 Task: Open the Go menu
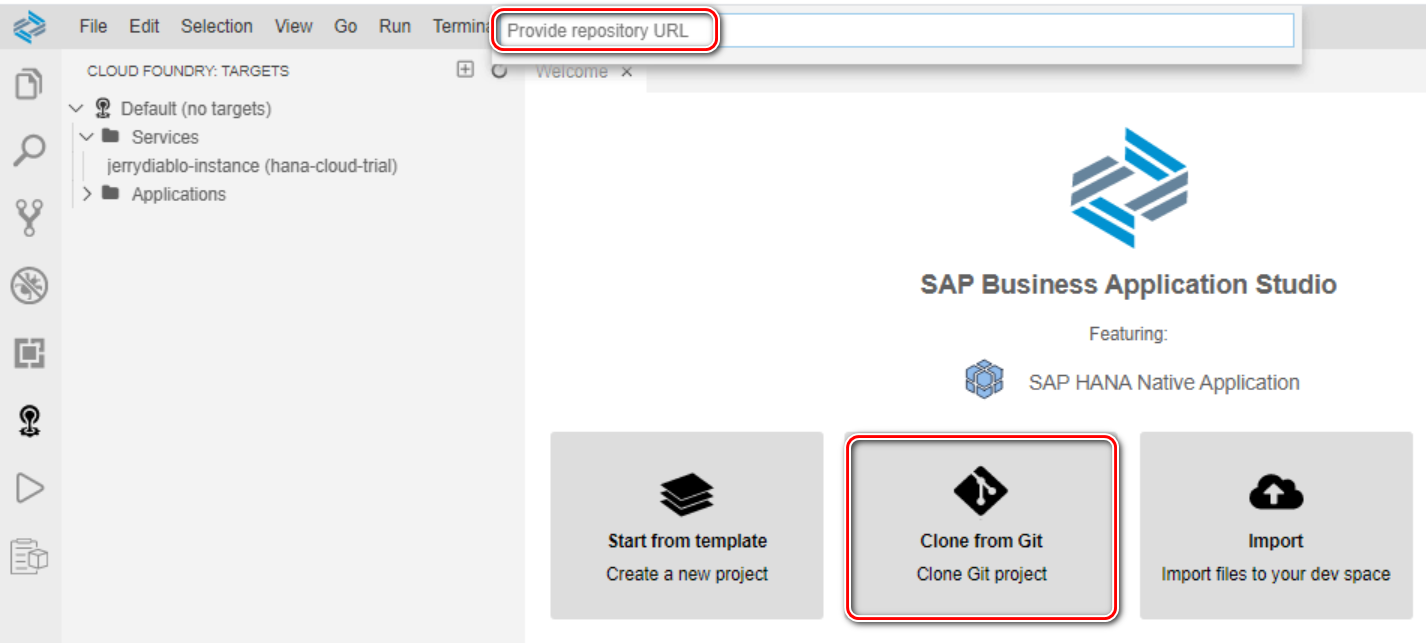click(x=346, y=27)
